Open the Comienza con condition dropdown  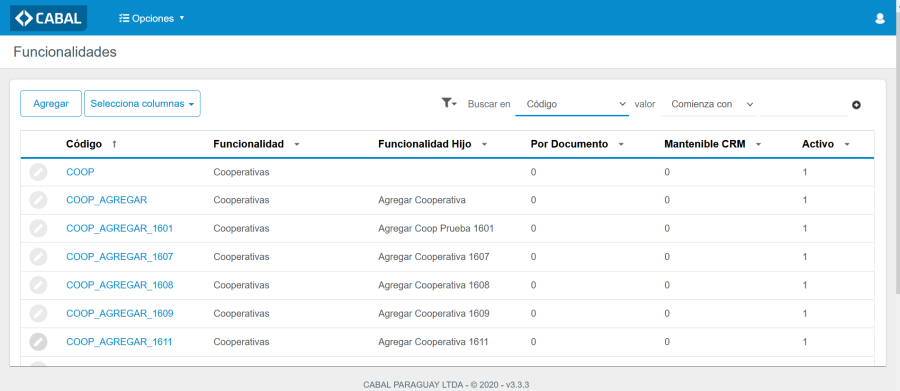tap(708, 104)
